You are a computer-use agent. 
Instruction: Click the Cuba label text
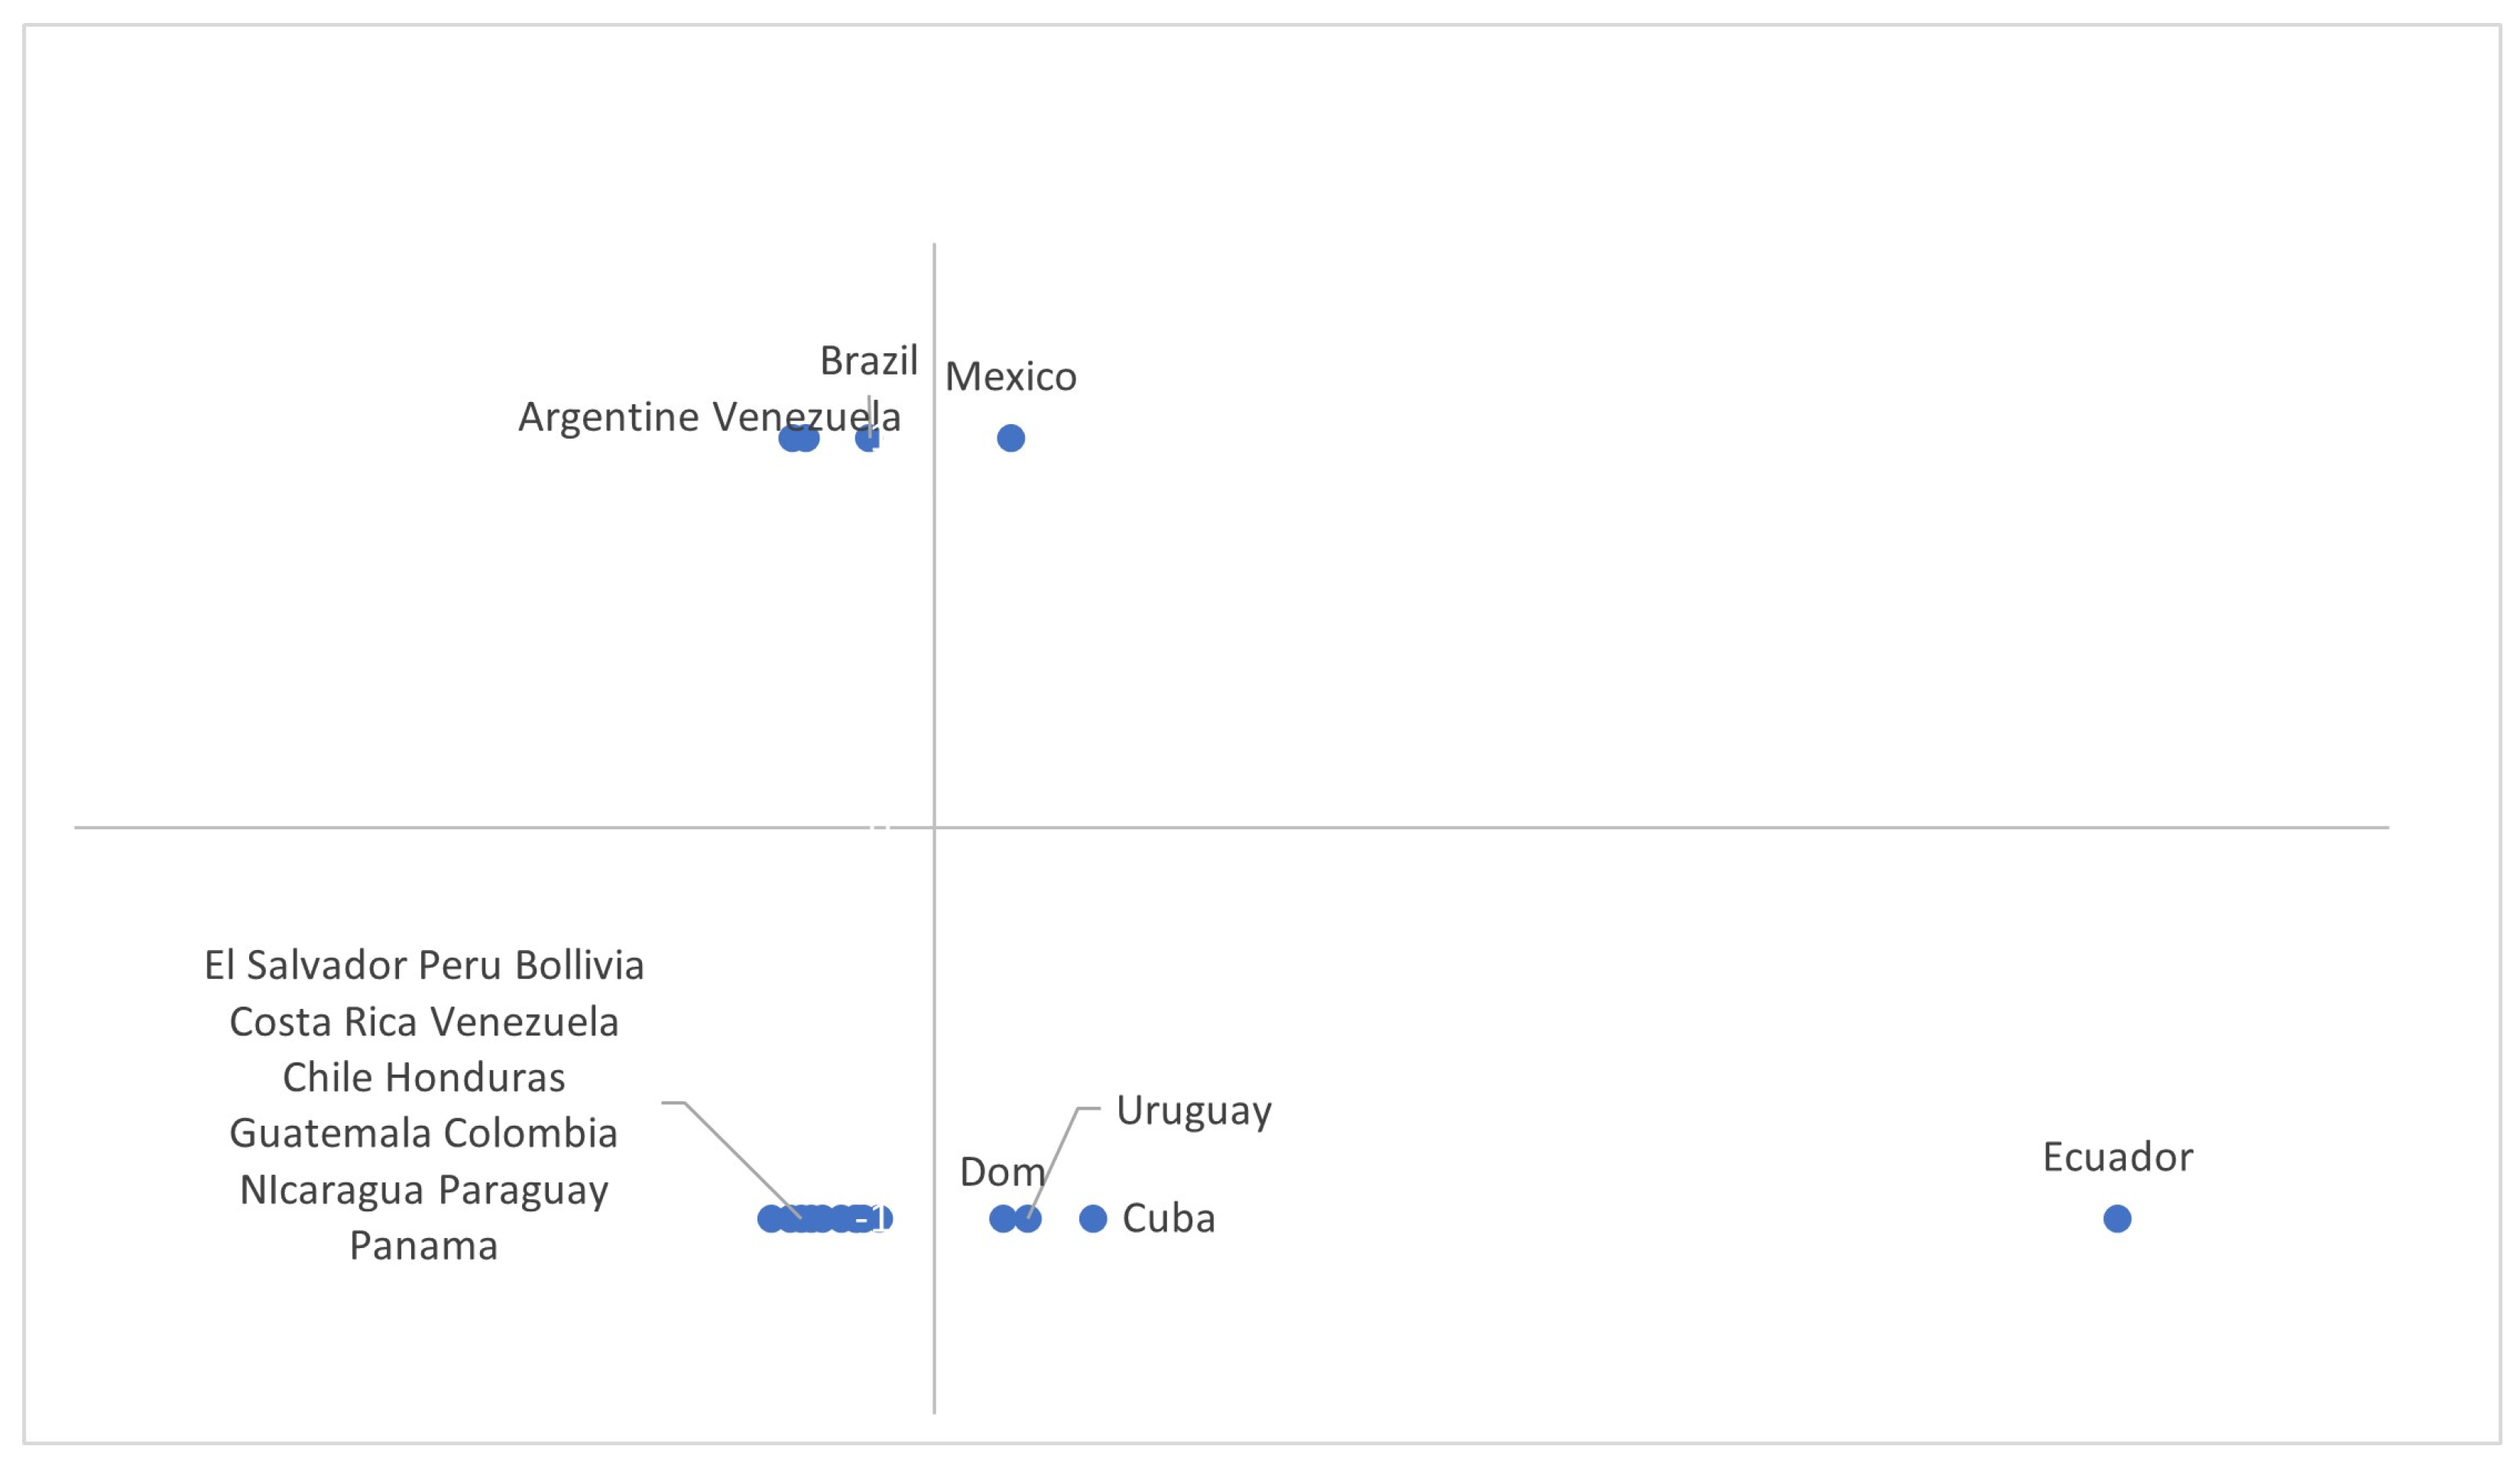(1168, 1218)
